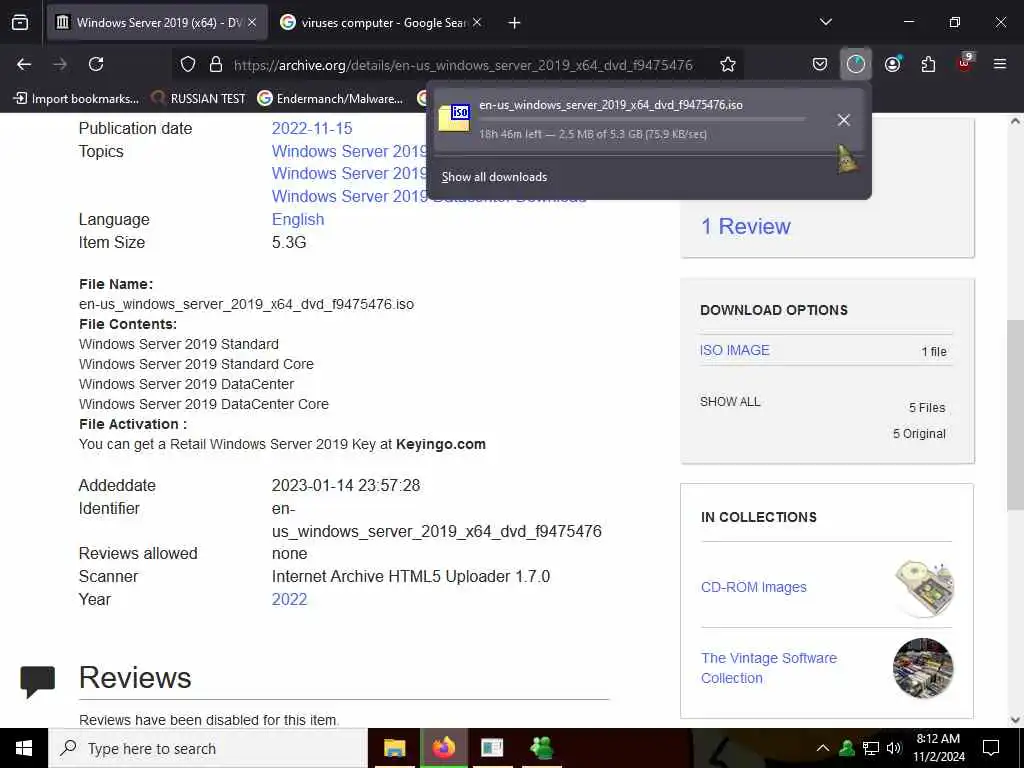
Task: Open the English language link
Action: pyautogui.click(x=298, y=219)
